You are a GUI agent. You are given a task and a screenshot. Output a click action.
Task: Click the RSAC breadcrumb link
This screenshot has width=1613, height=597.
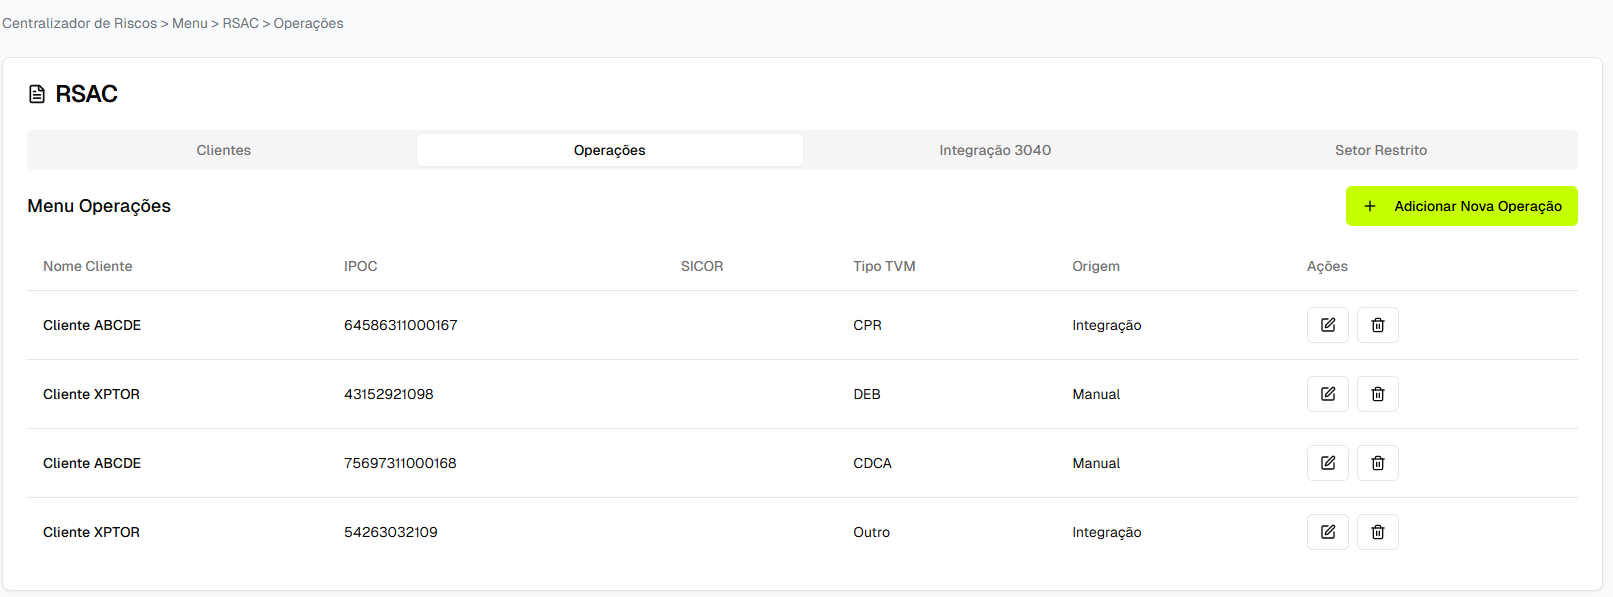pos(240,23)
